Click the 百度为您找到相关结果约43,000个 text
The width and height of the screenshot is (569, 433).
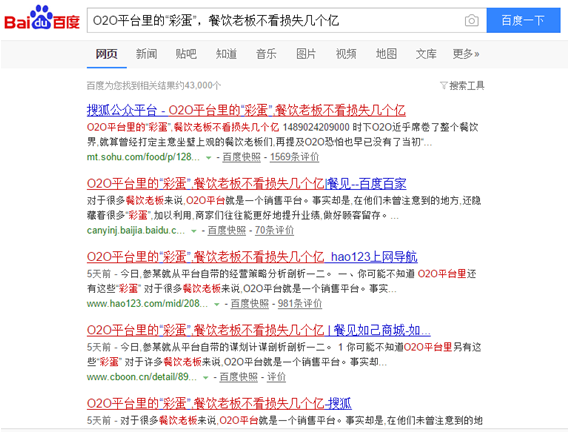153,86
